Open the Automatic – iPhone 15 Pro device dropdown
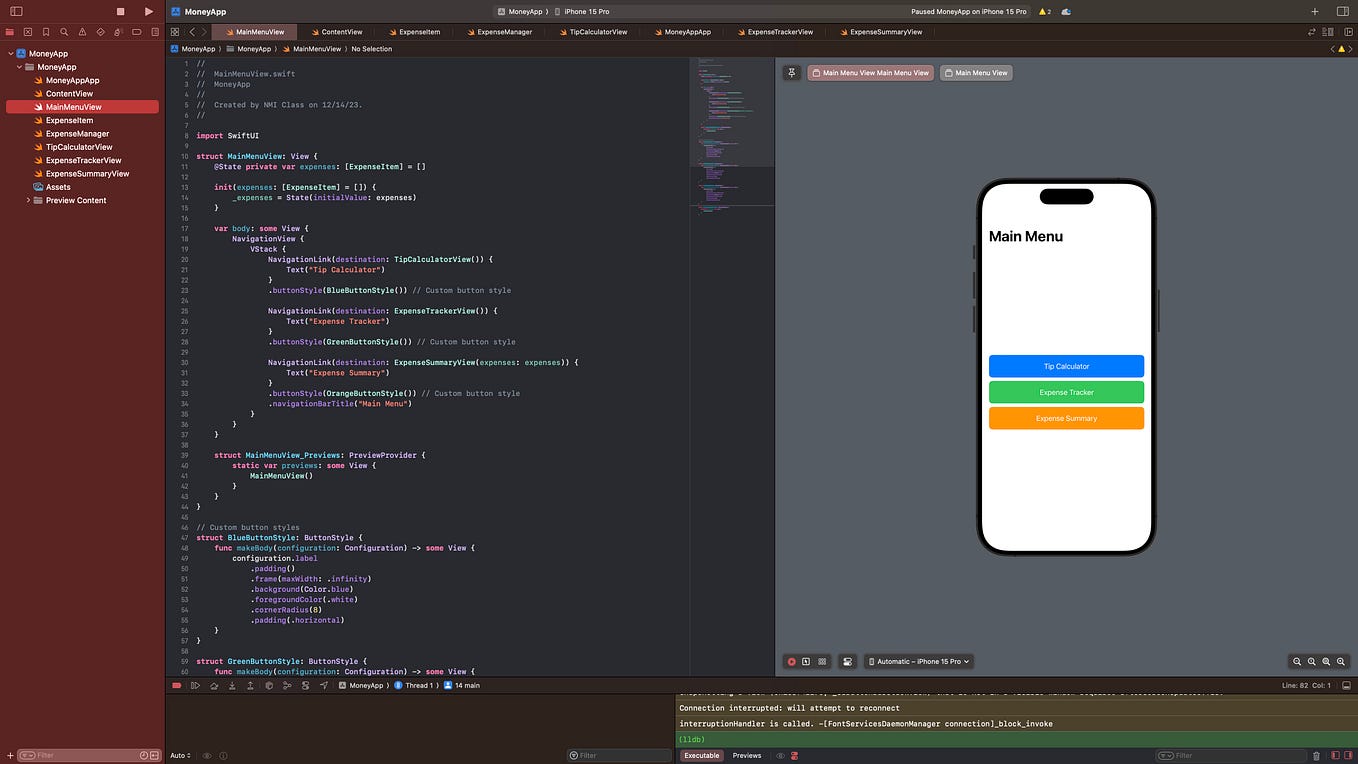 coord(918,661)
